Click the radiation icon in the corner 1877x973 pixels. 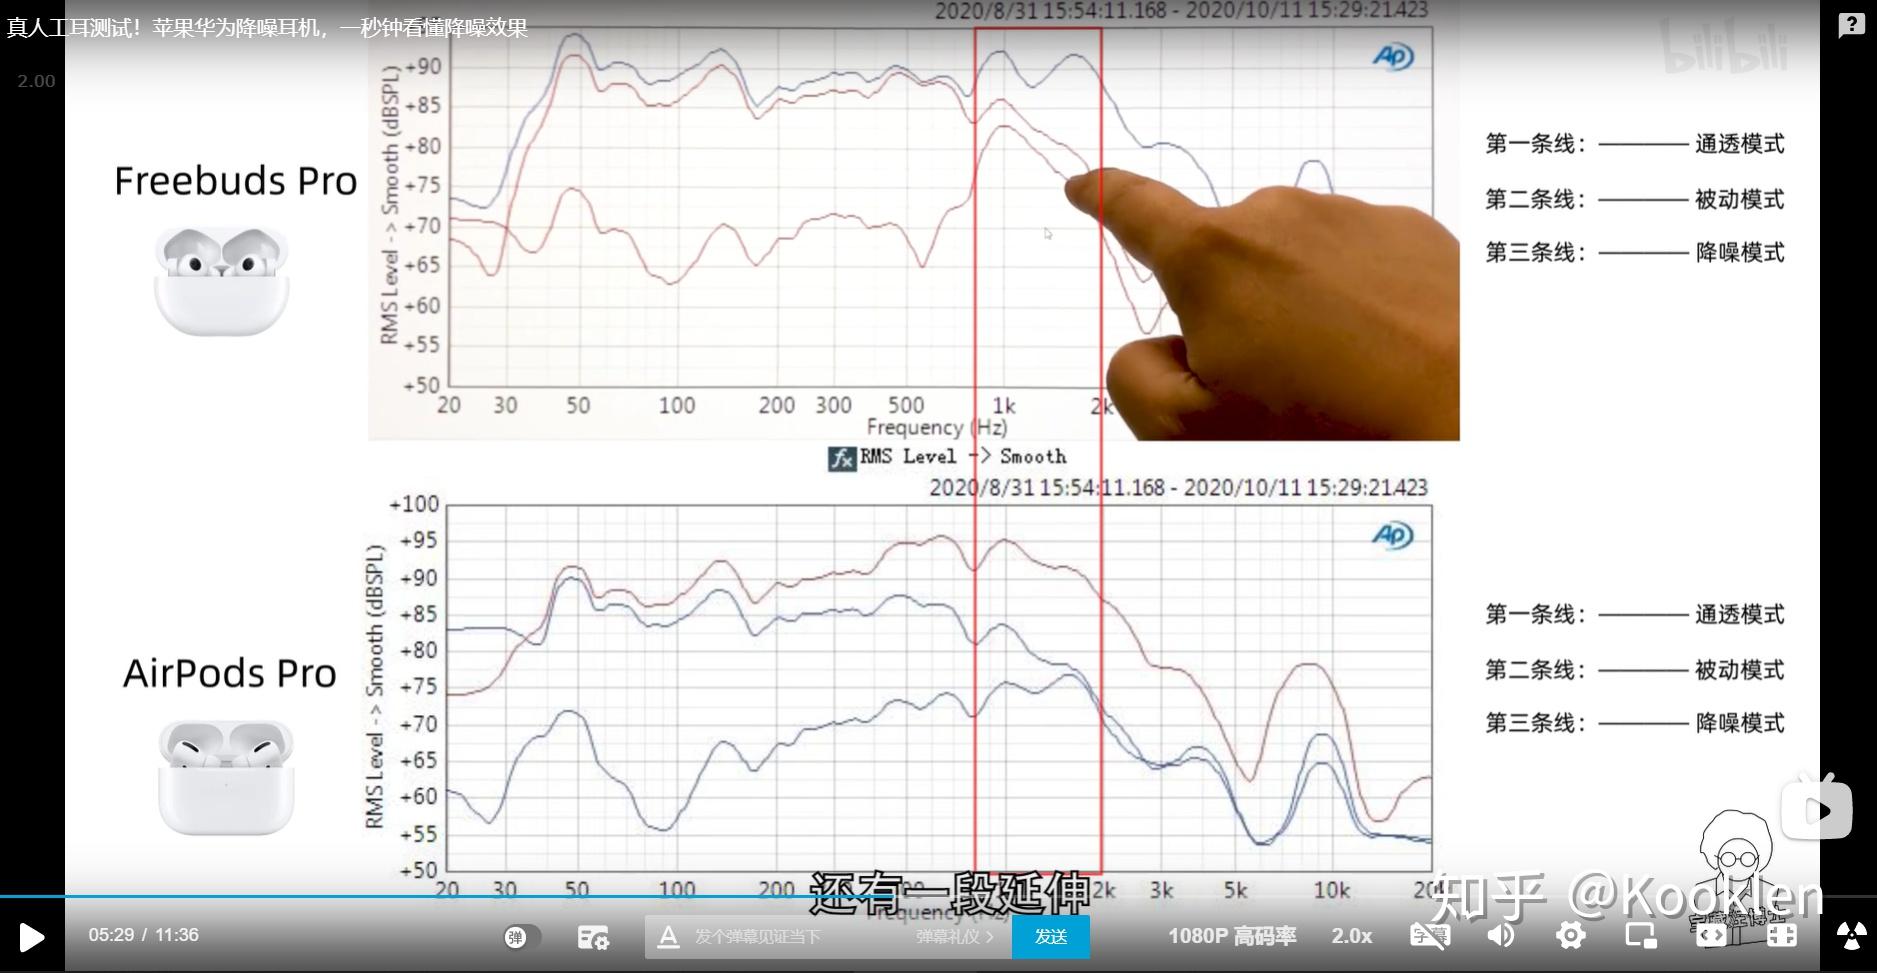(1852, 936)
